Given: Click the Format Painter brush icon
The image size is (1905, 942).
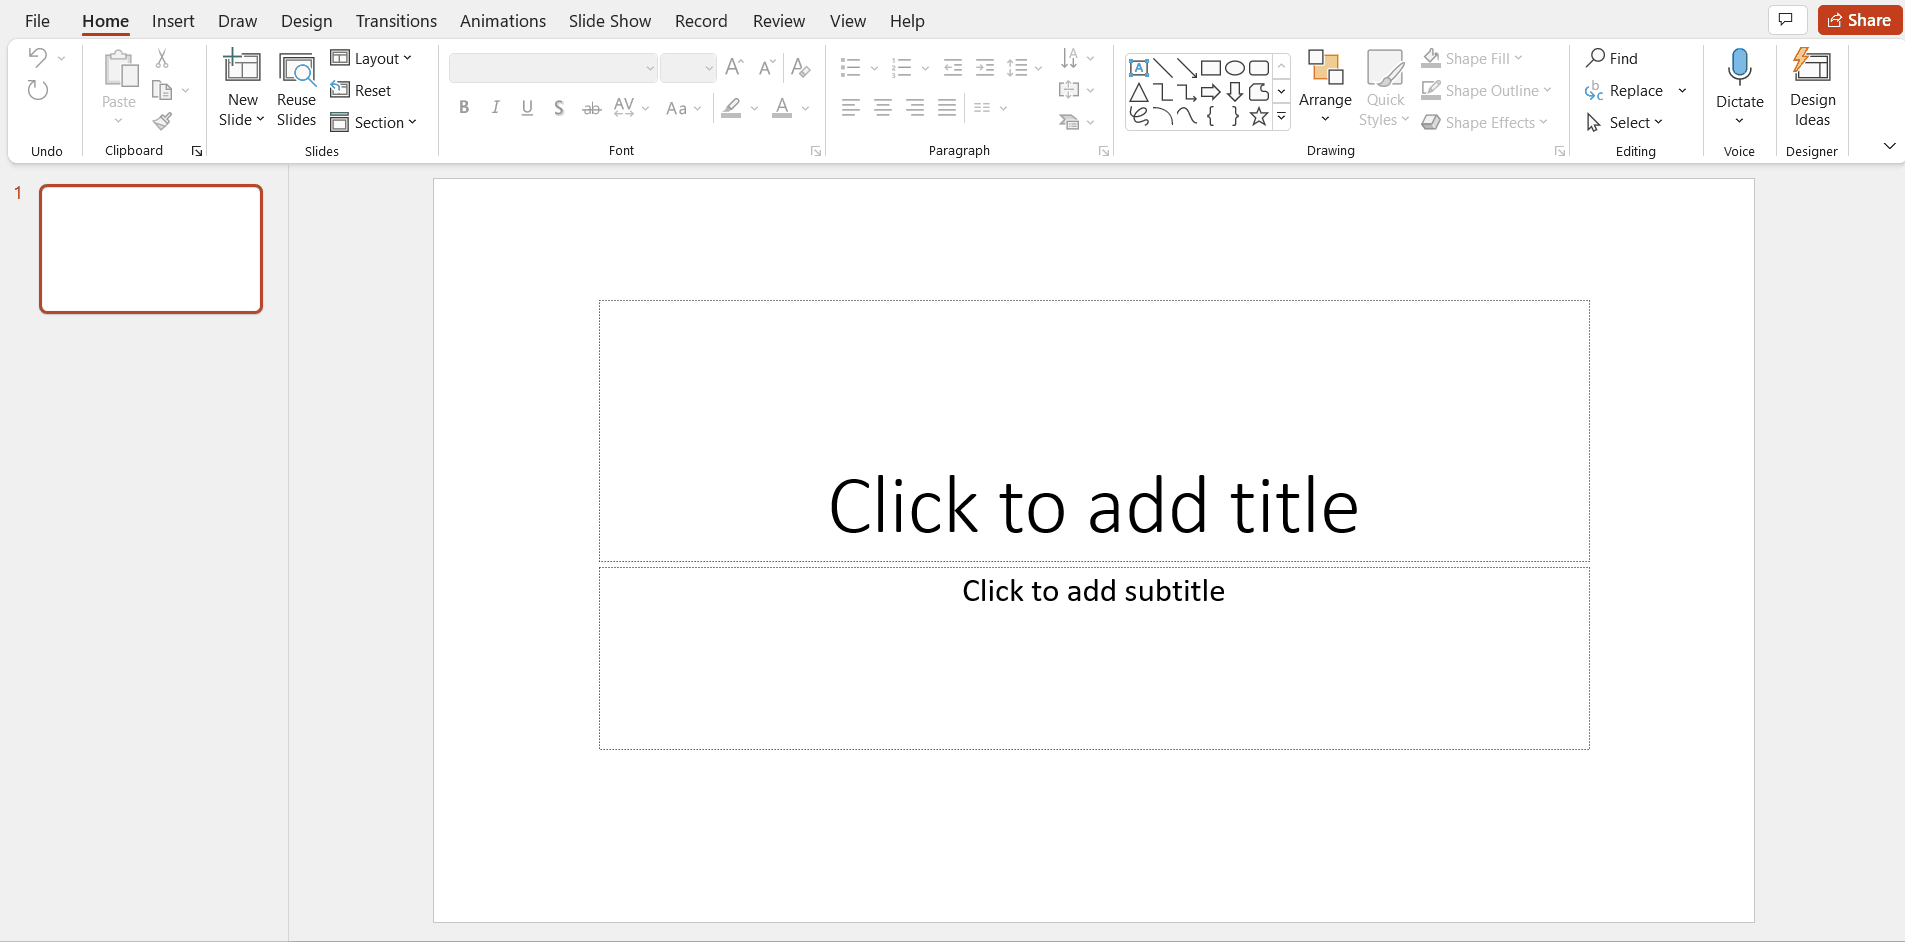Looking at the screenshot, I should coord(162,122).
